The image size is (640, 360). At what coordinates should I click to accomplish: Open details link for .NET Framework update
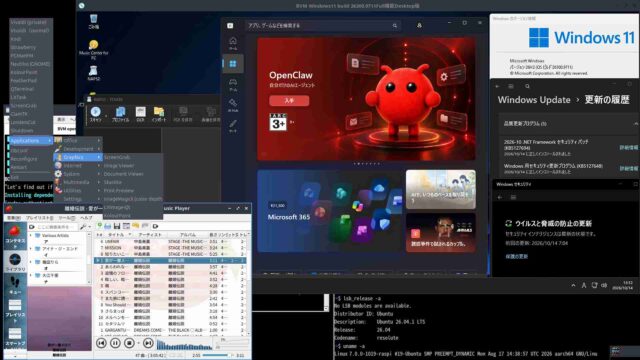(x=629, y=148)
